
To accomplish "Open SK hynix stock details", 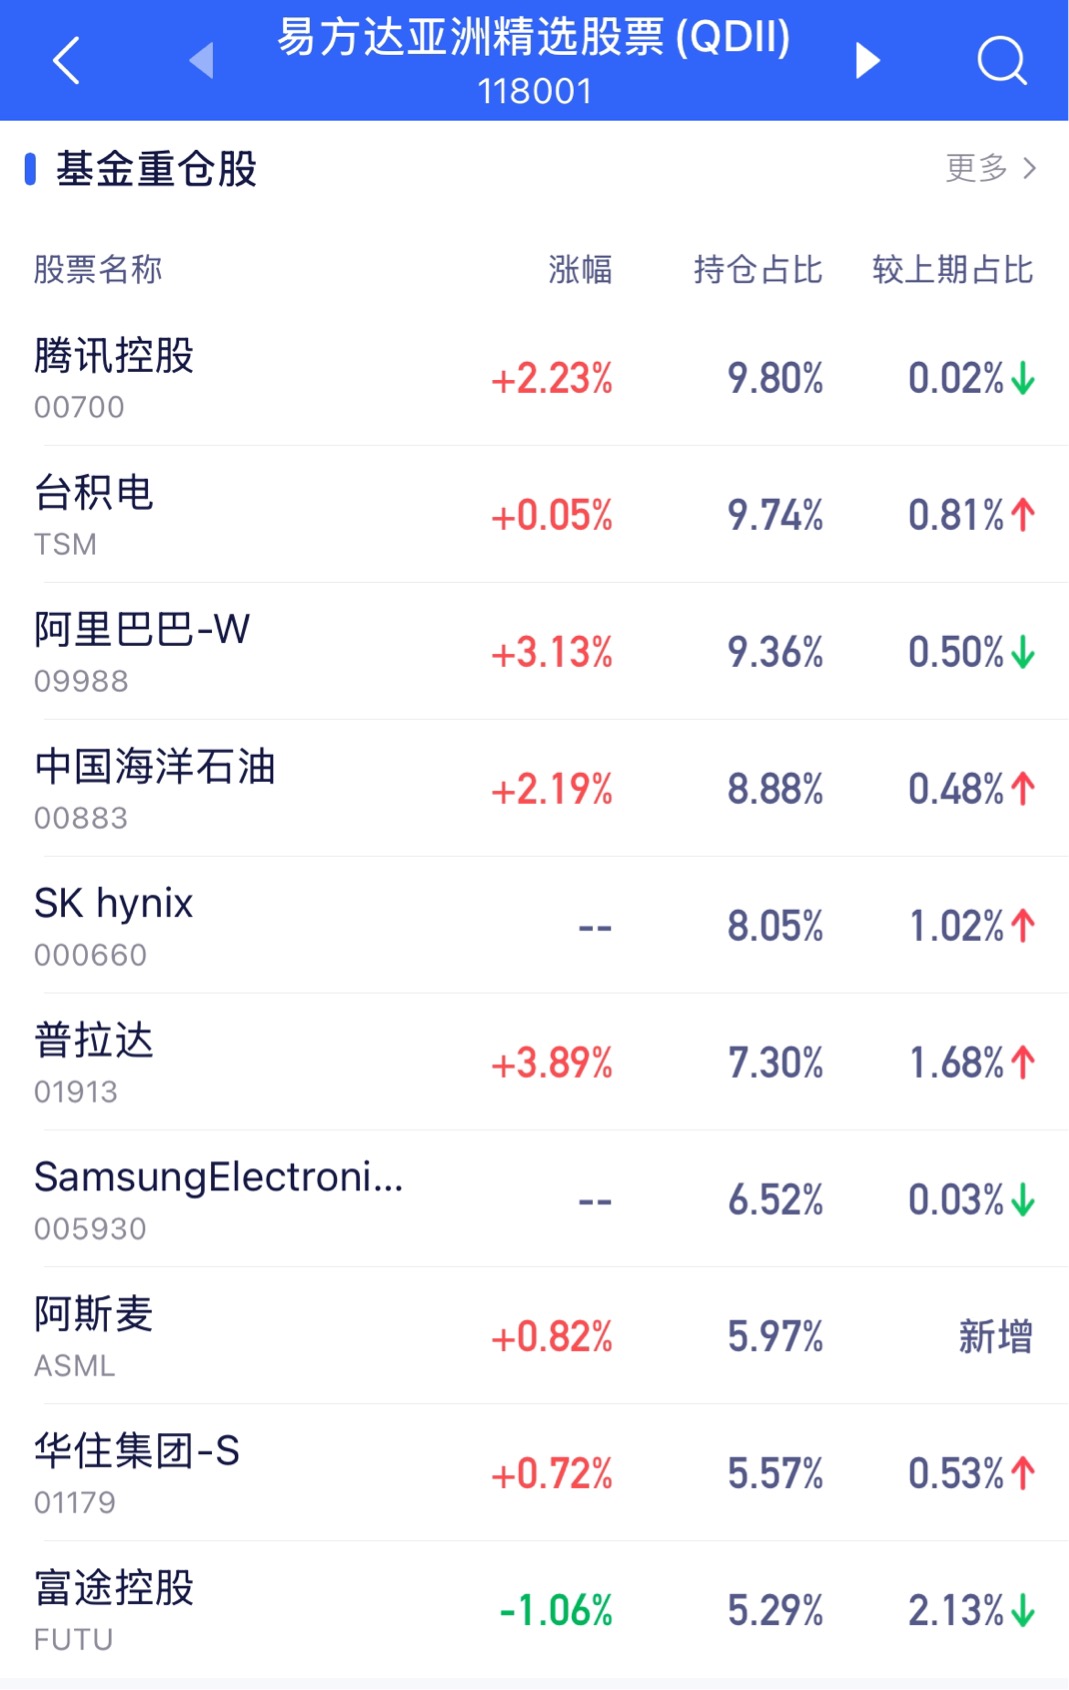I will point(534,926).
